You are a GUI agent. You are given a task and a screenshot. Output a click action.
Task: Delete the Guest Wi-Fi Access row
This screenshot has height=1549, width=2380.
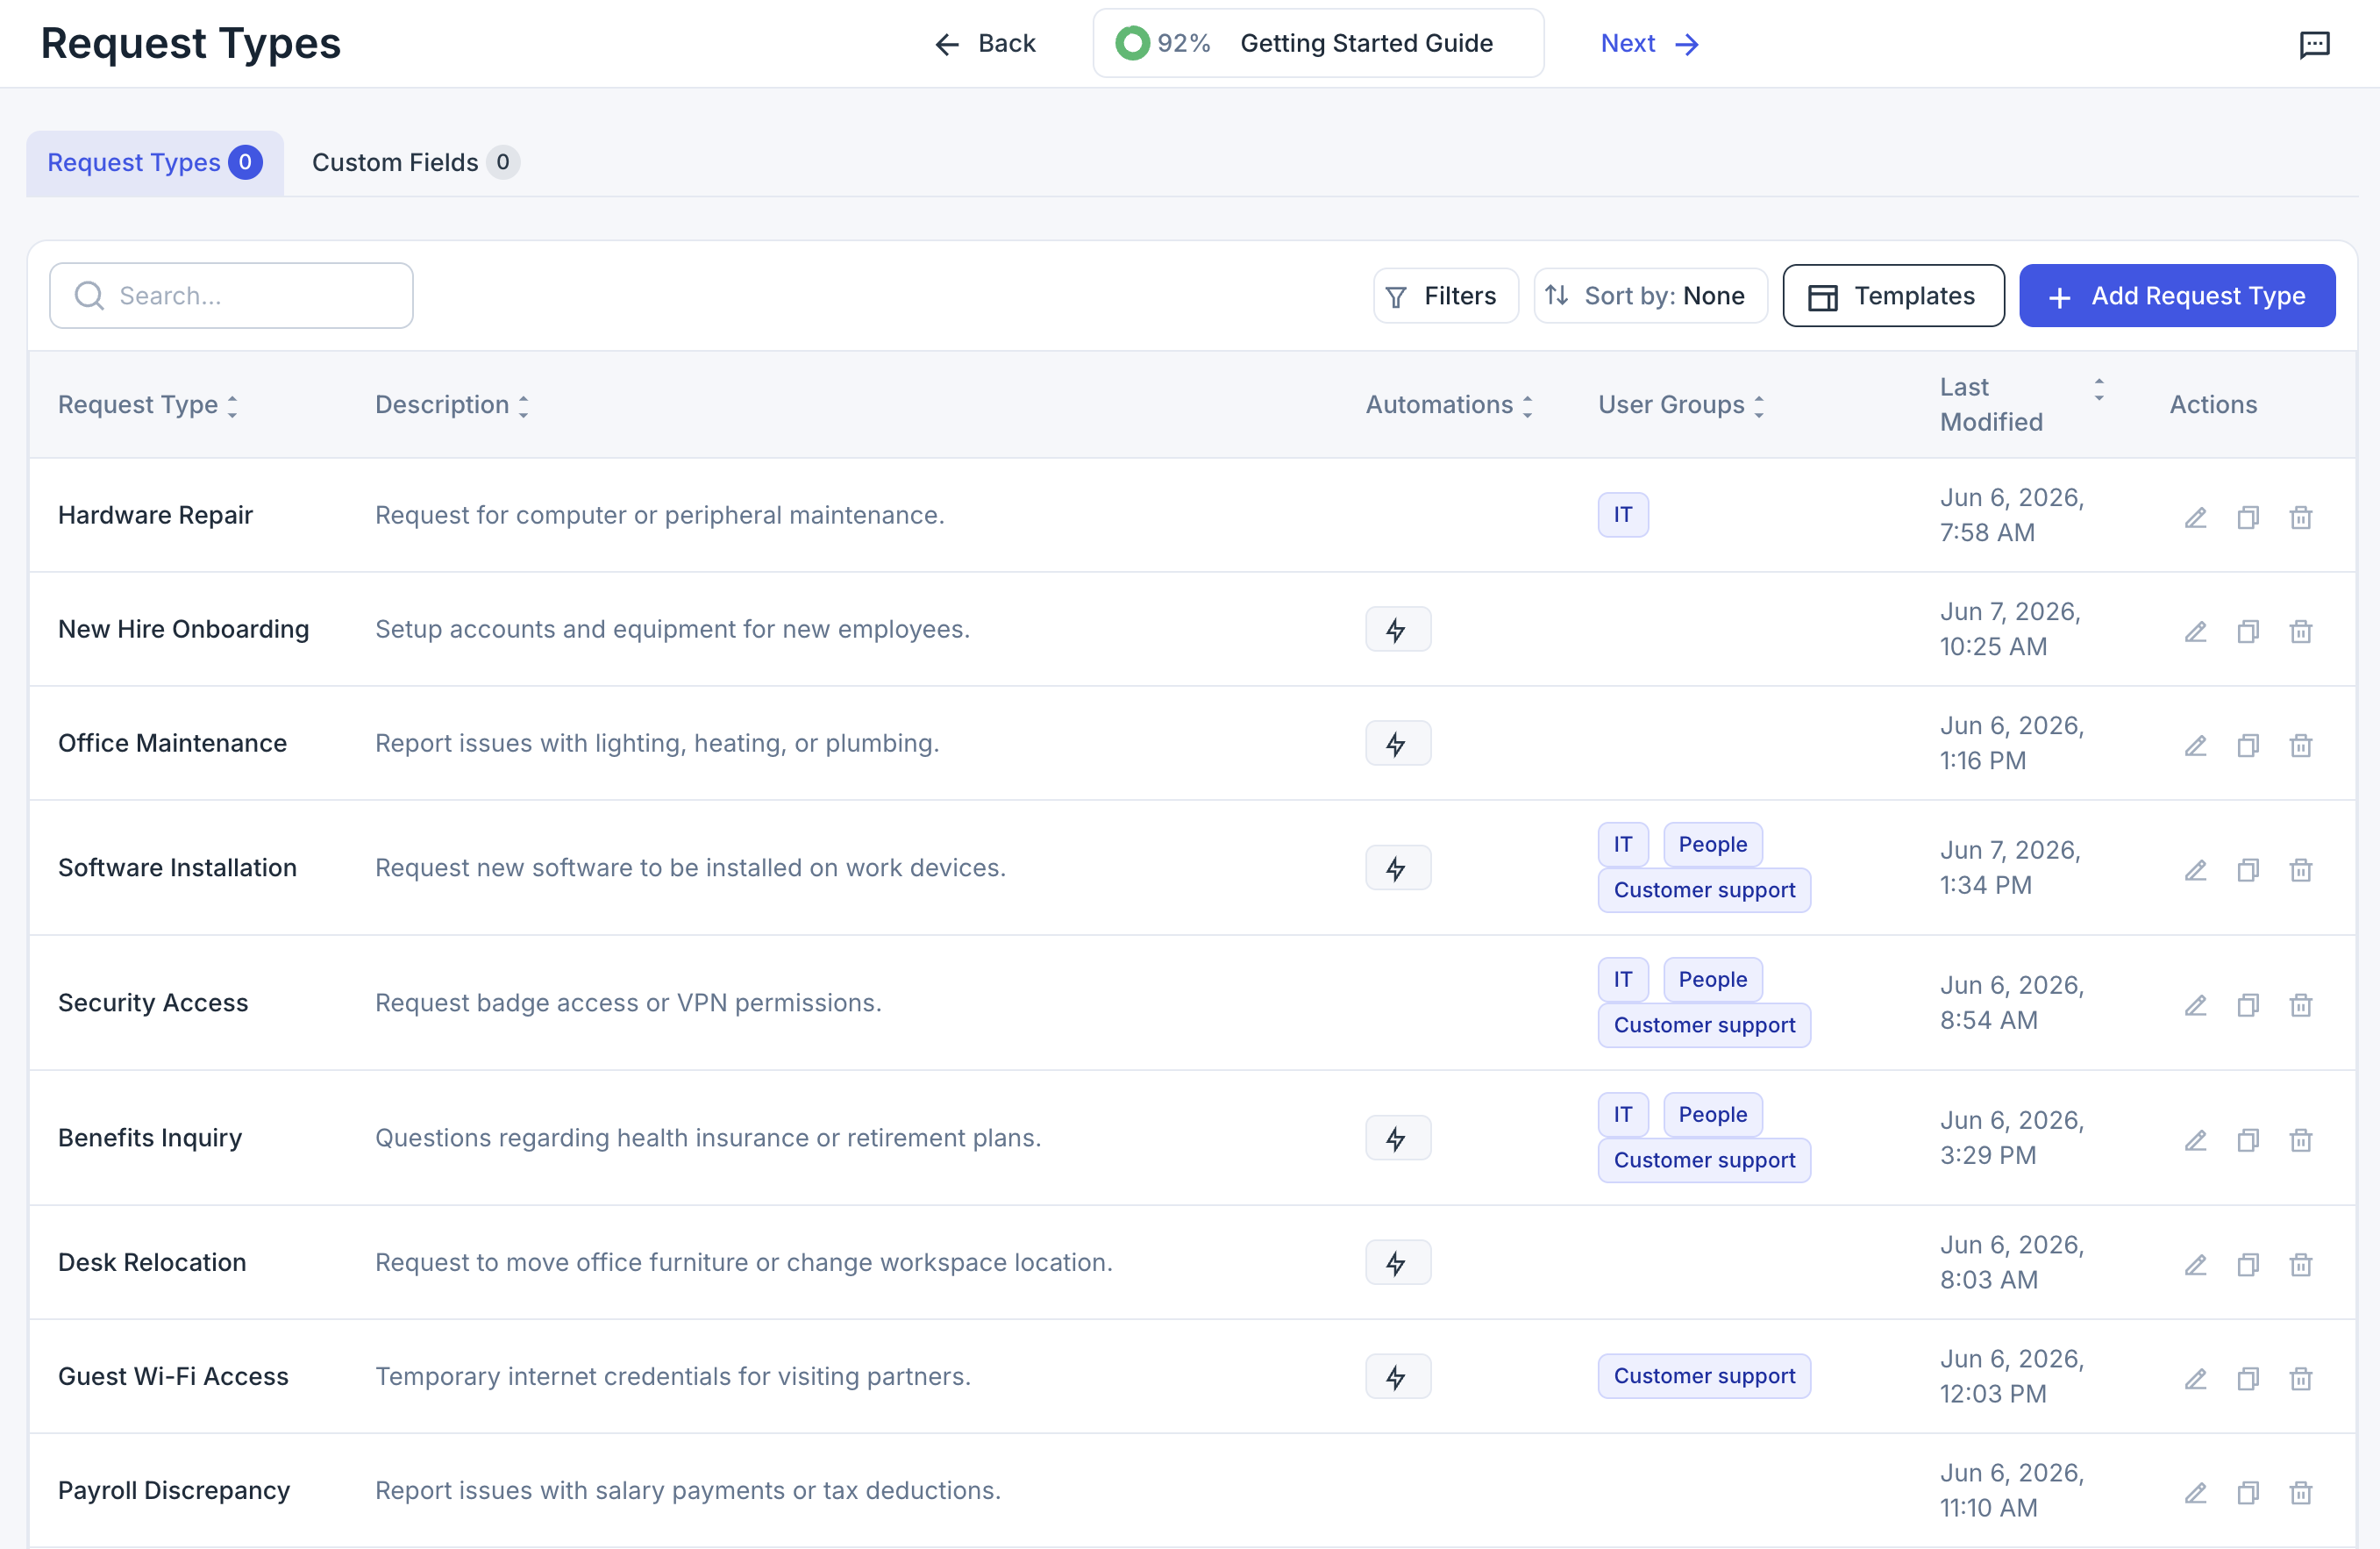tap(2301, 1378)
